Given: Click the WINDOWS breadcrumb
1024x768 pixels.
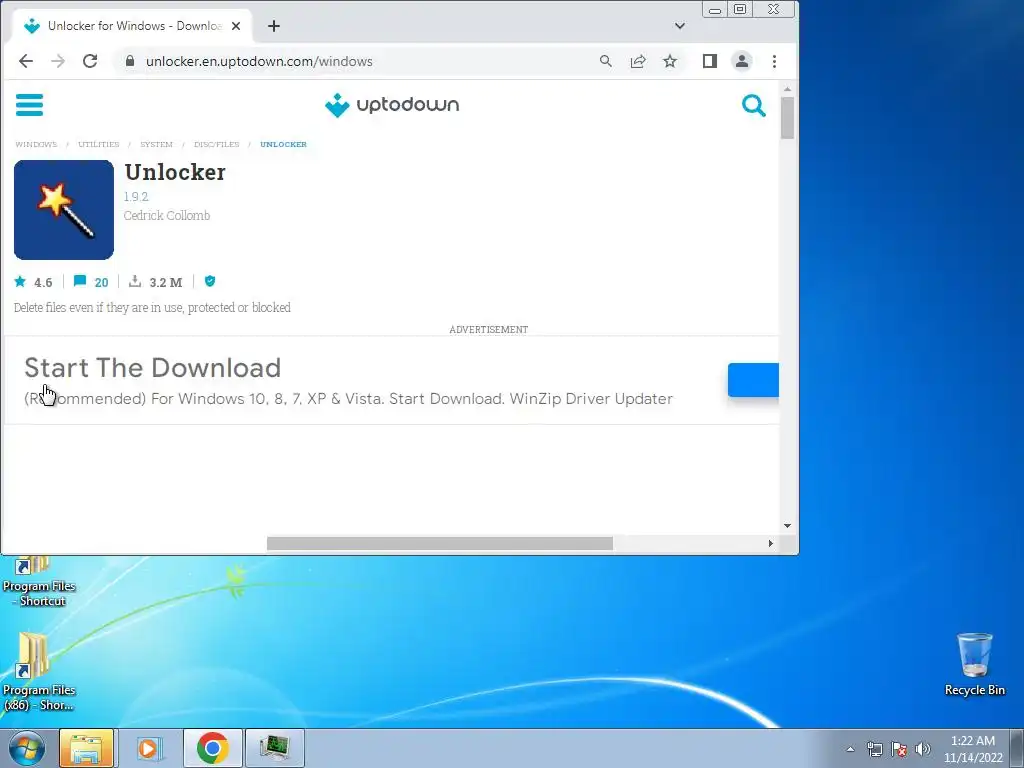Looking at the screenshot, I should [36, 144].
